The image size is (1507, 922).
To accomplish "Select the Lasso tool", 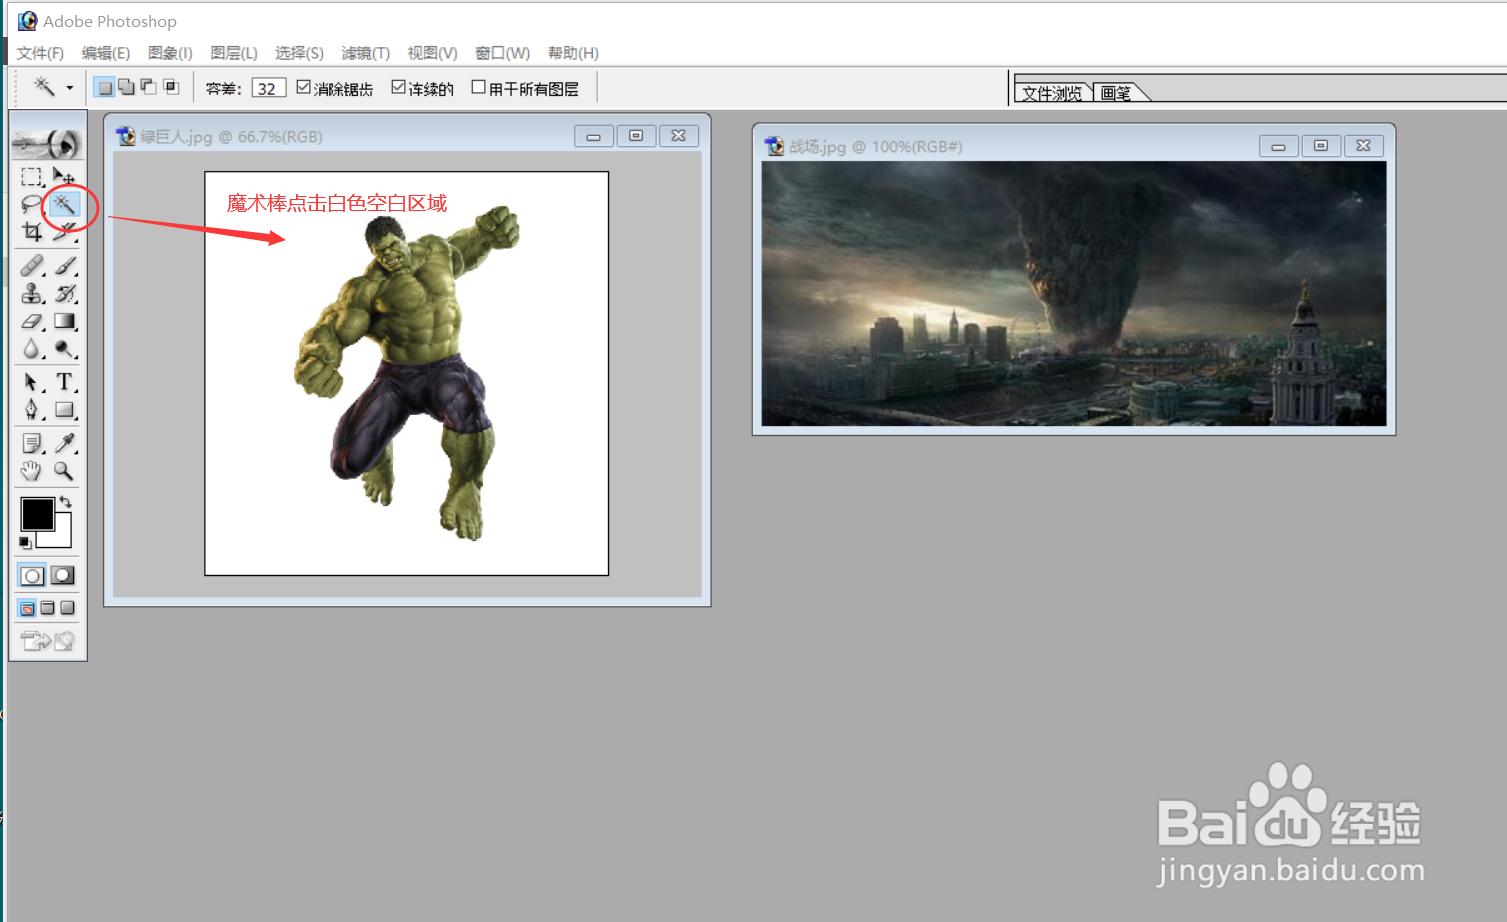I will pos(32,205).
